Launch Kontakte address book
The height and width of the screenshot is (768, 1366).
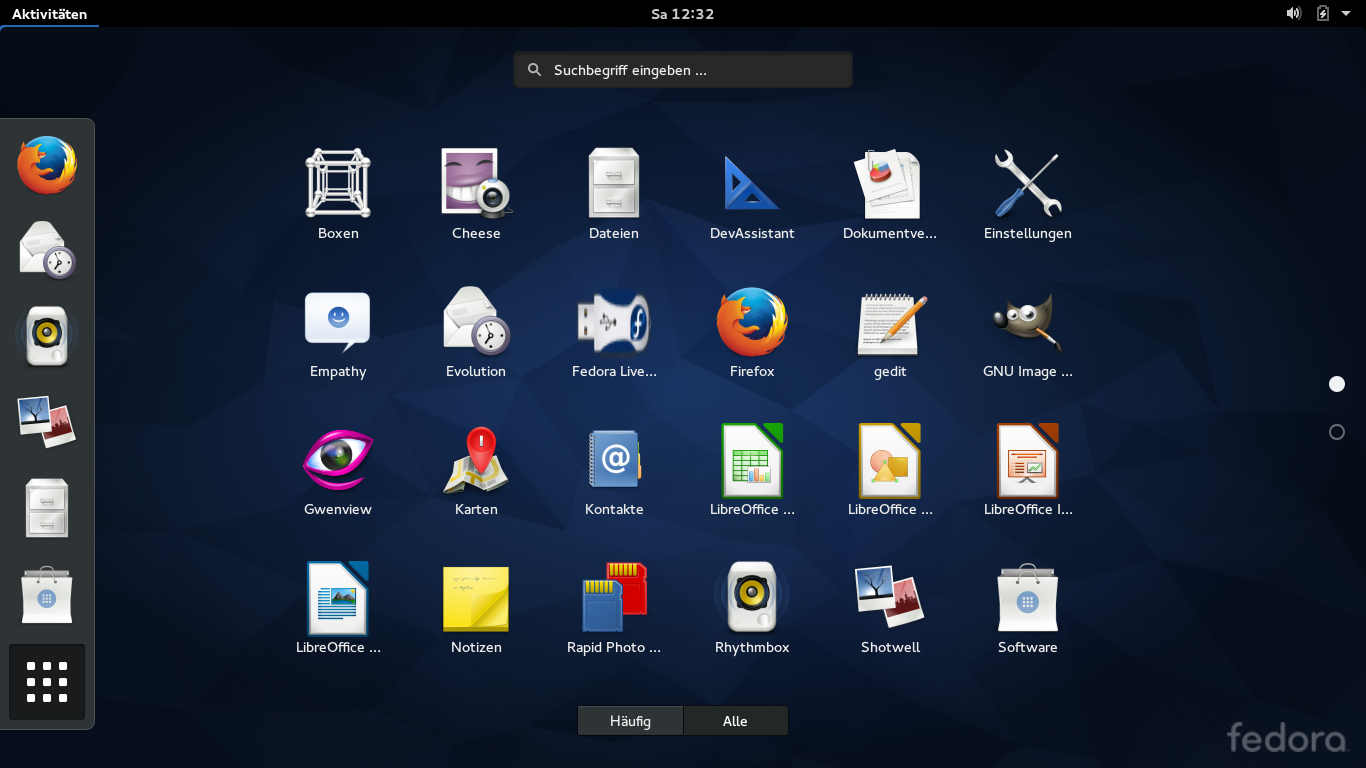click(x=614, y=460)
